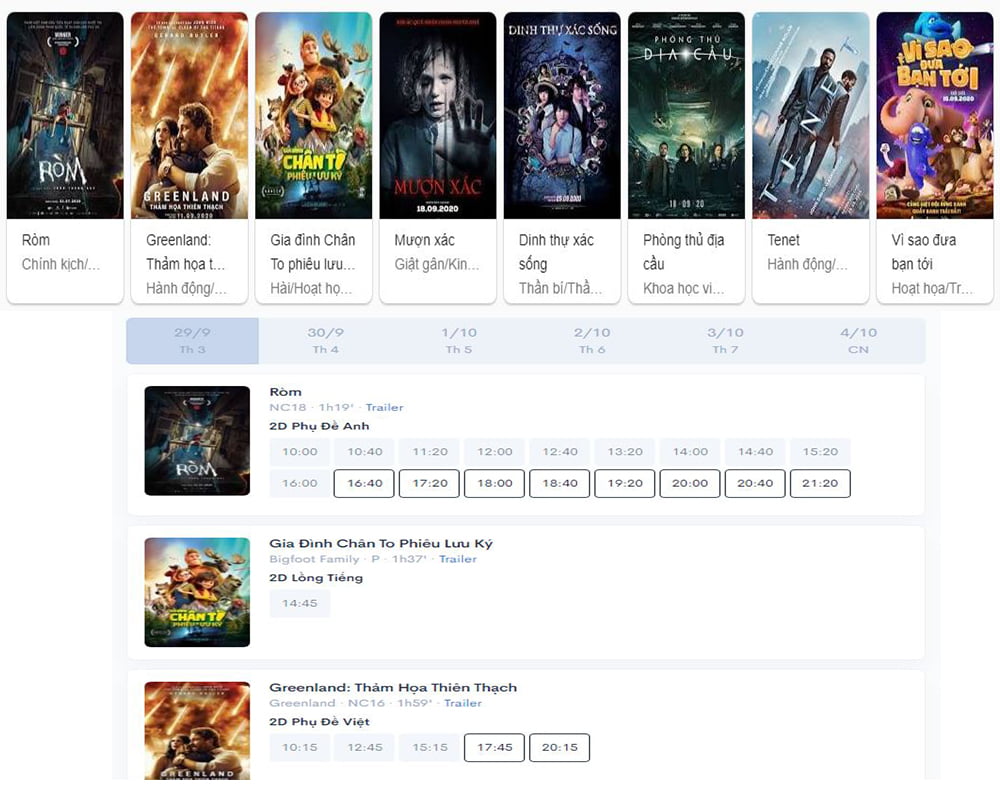
Task: Choose the 2/10 Th 6 date tab
Action: click(x=592, y=340)
